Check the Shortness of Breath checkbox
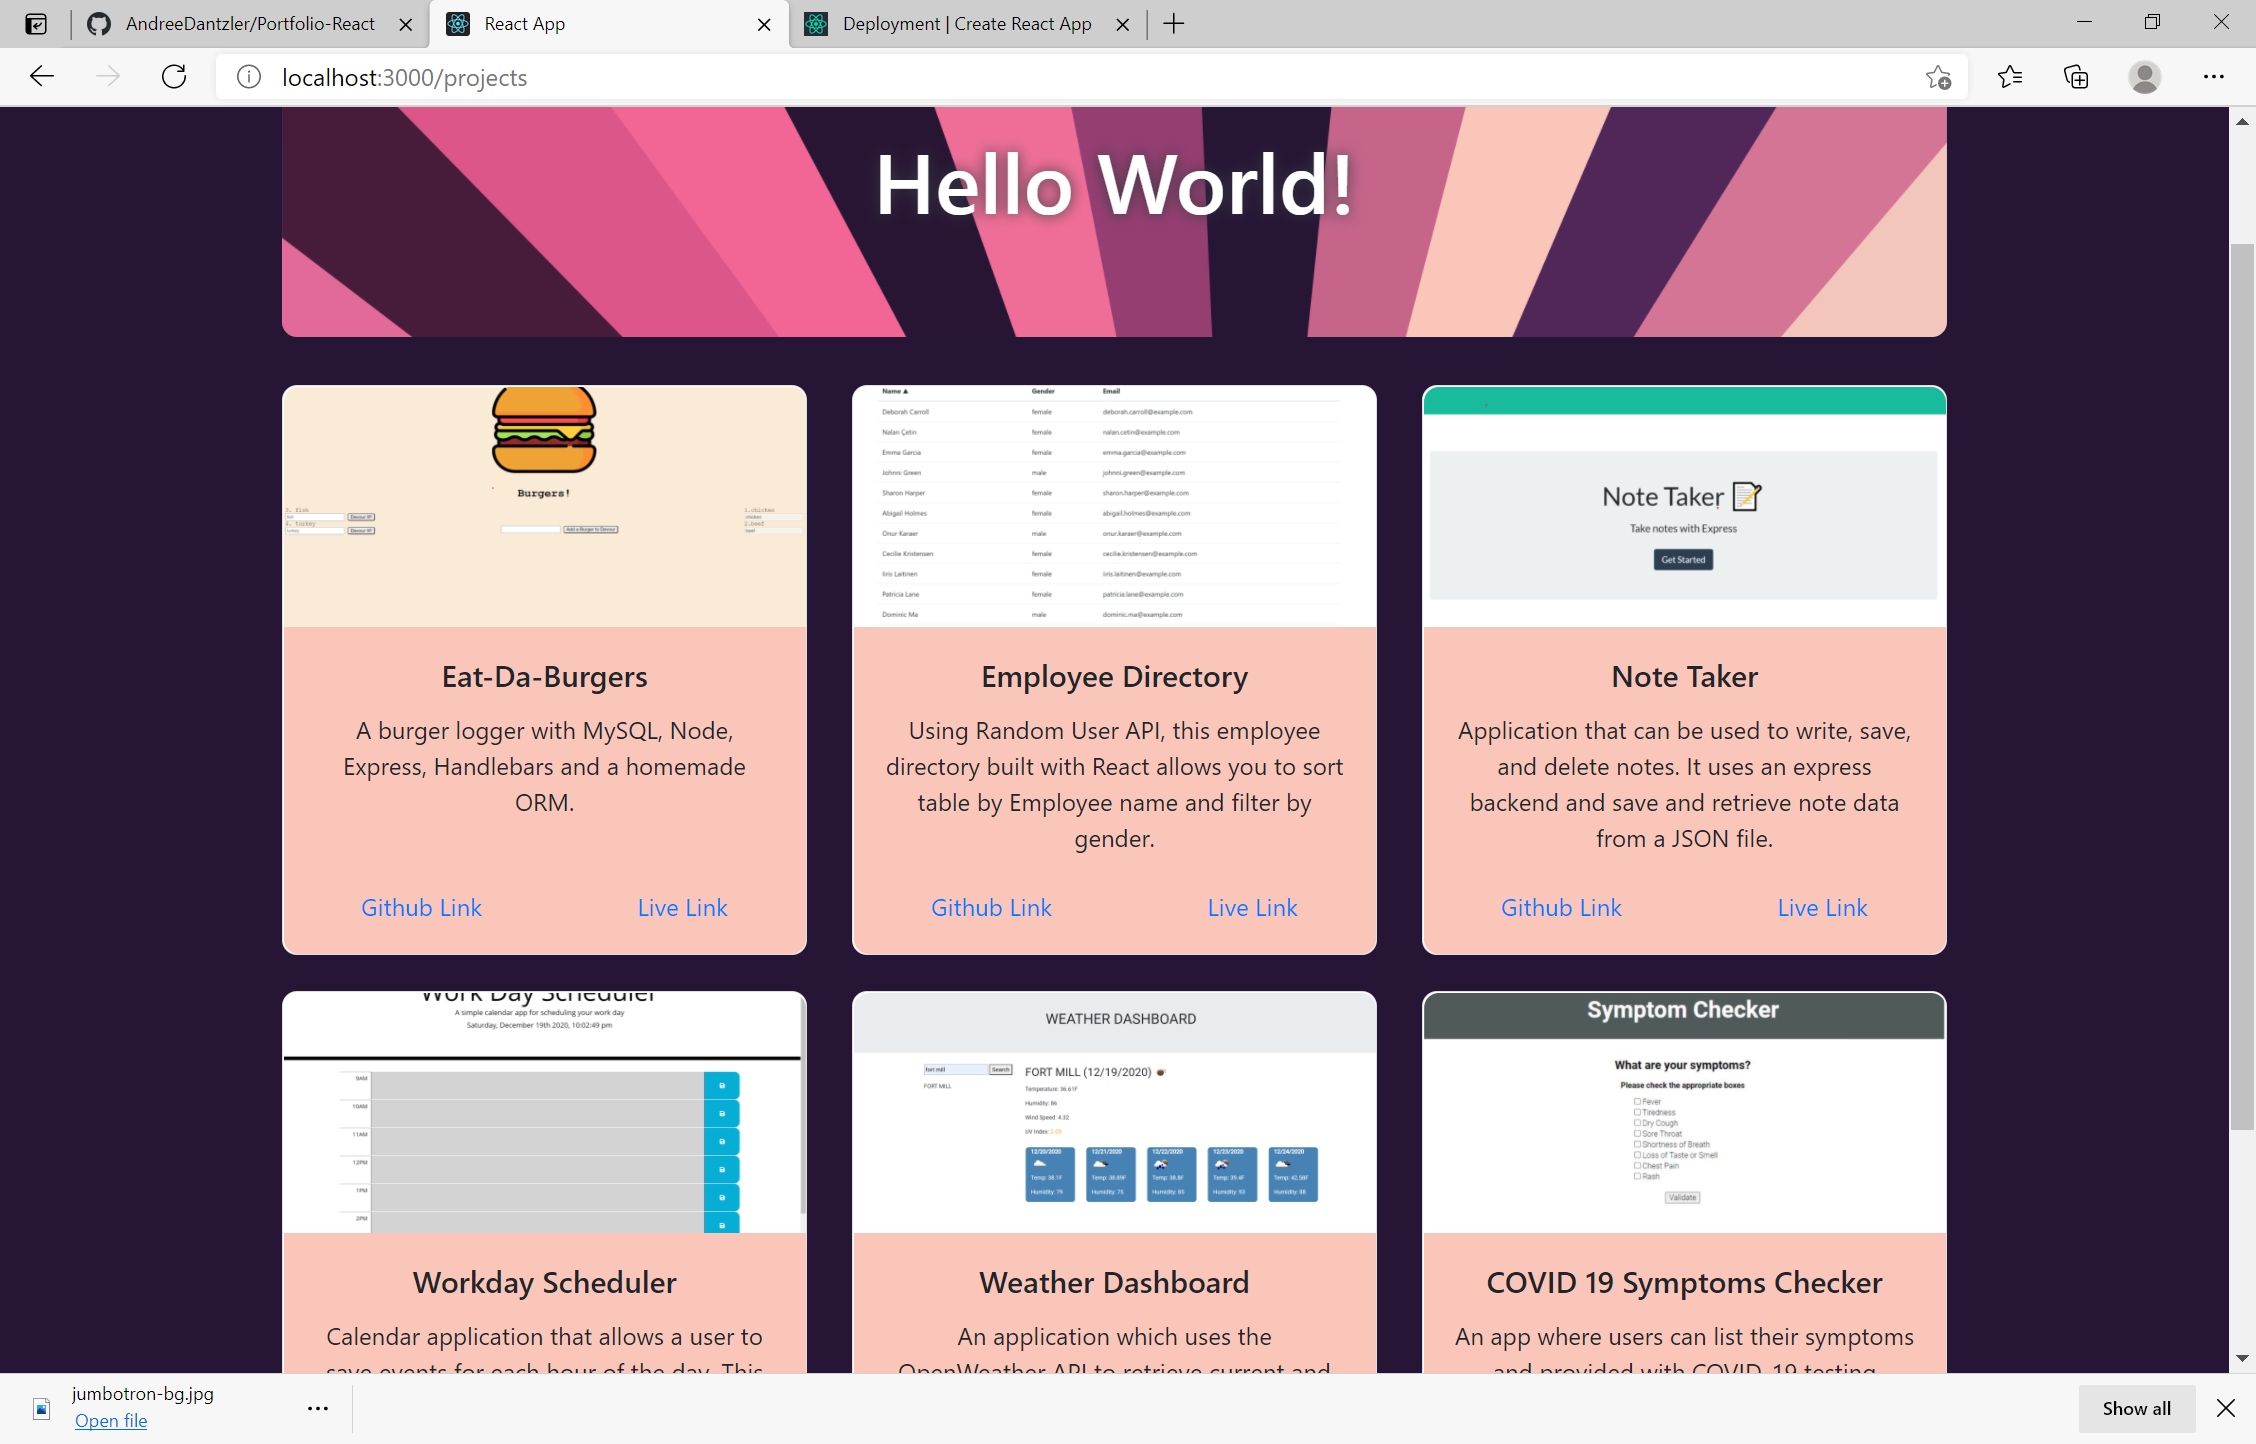 click(x=1637, y=1144)
